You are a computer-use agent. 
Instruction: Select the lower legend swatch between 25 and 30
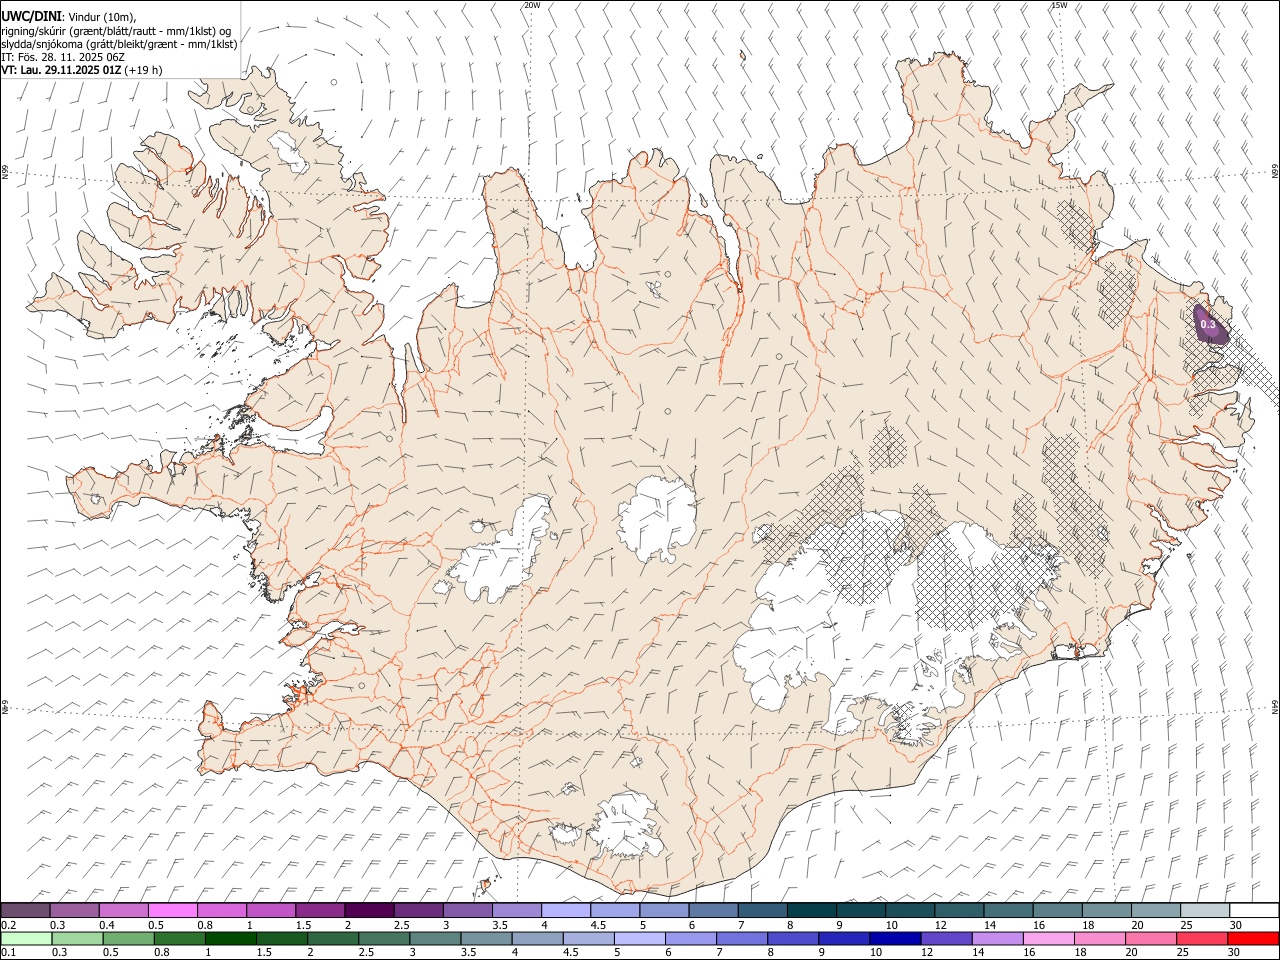[1204, 938]
